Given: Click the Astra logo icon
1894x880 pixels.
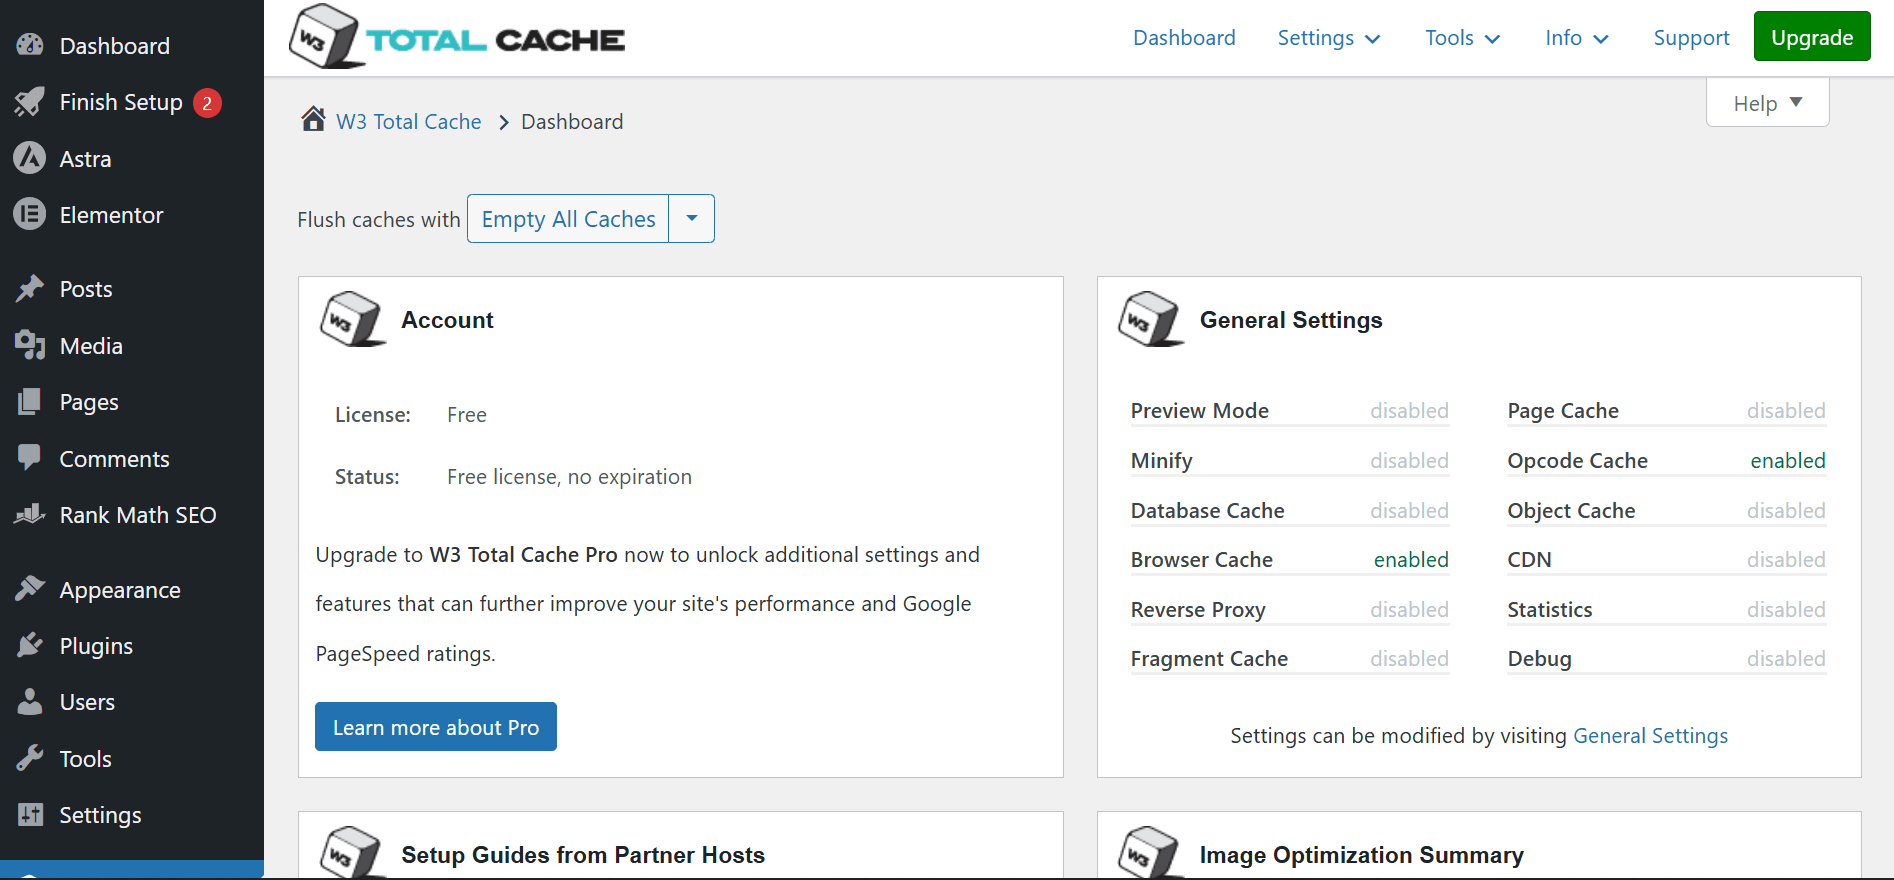Looking at the screenshot, I should coord(30,158).
